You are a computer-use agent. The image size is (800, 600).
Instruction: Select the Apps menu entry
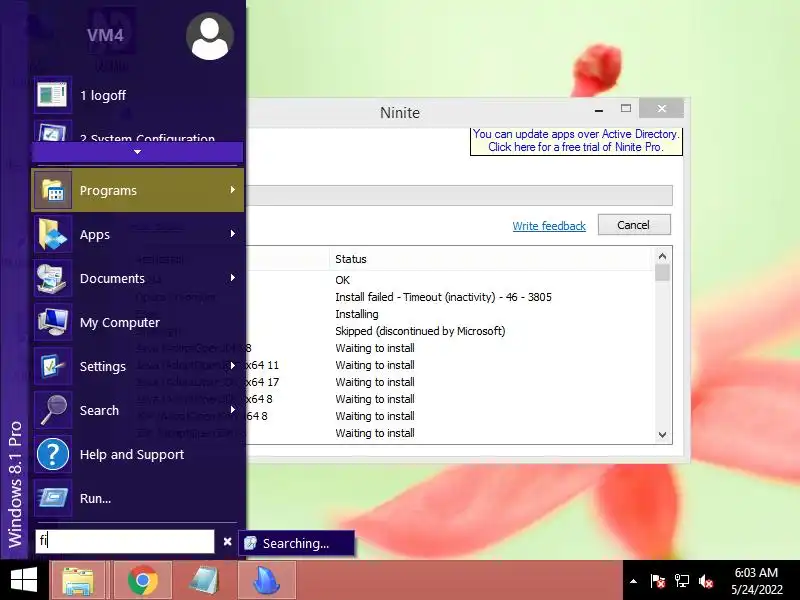coord(137,234)
